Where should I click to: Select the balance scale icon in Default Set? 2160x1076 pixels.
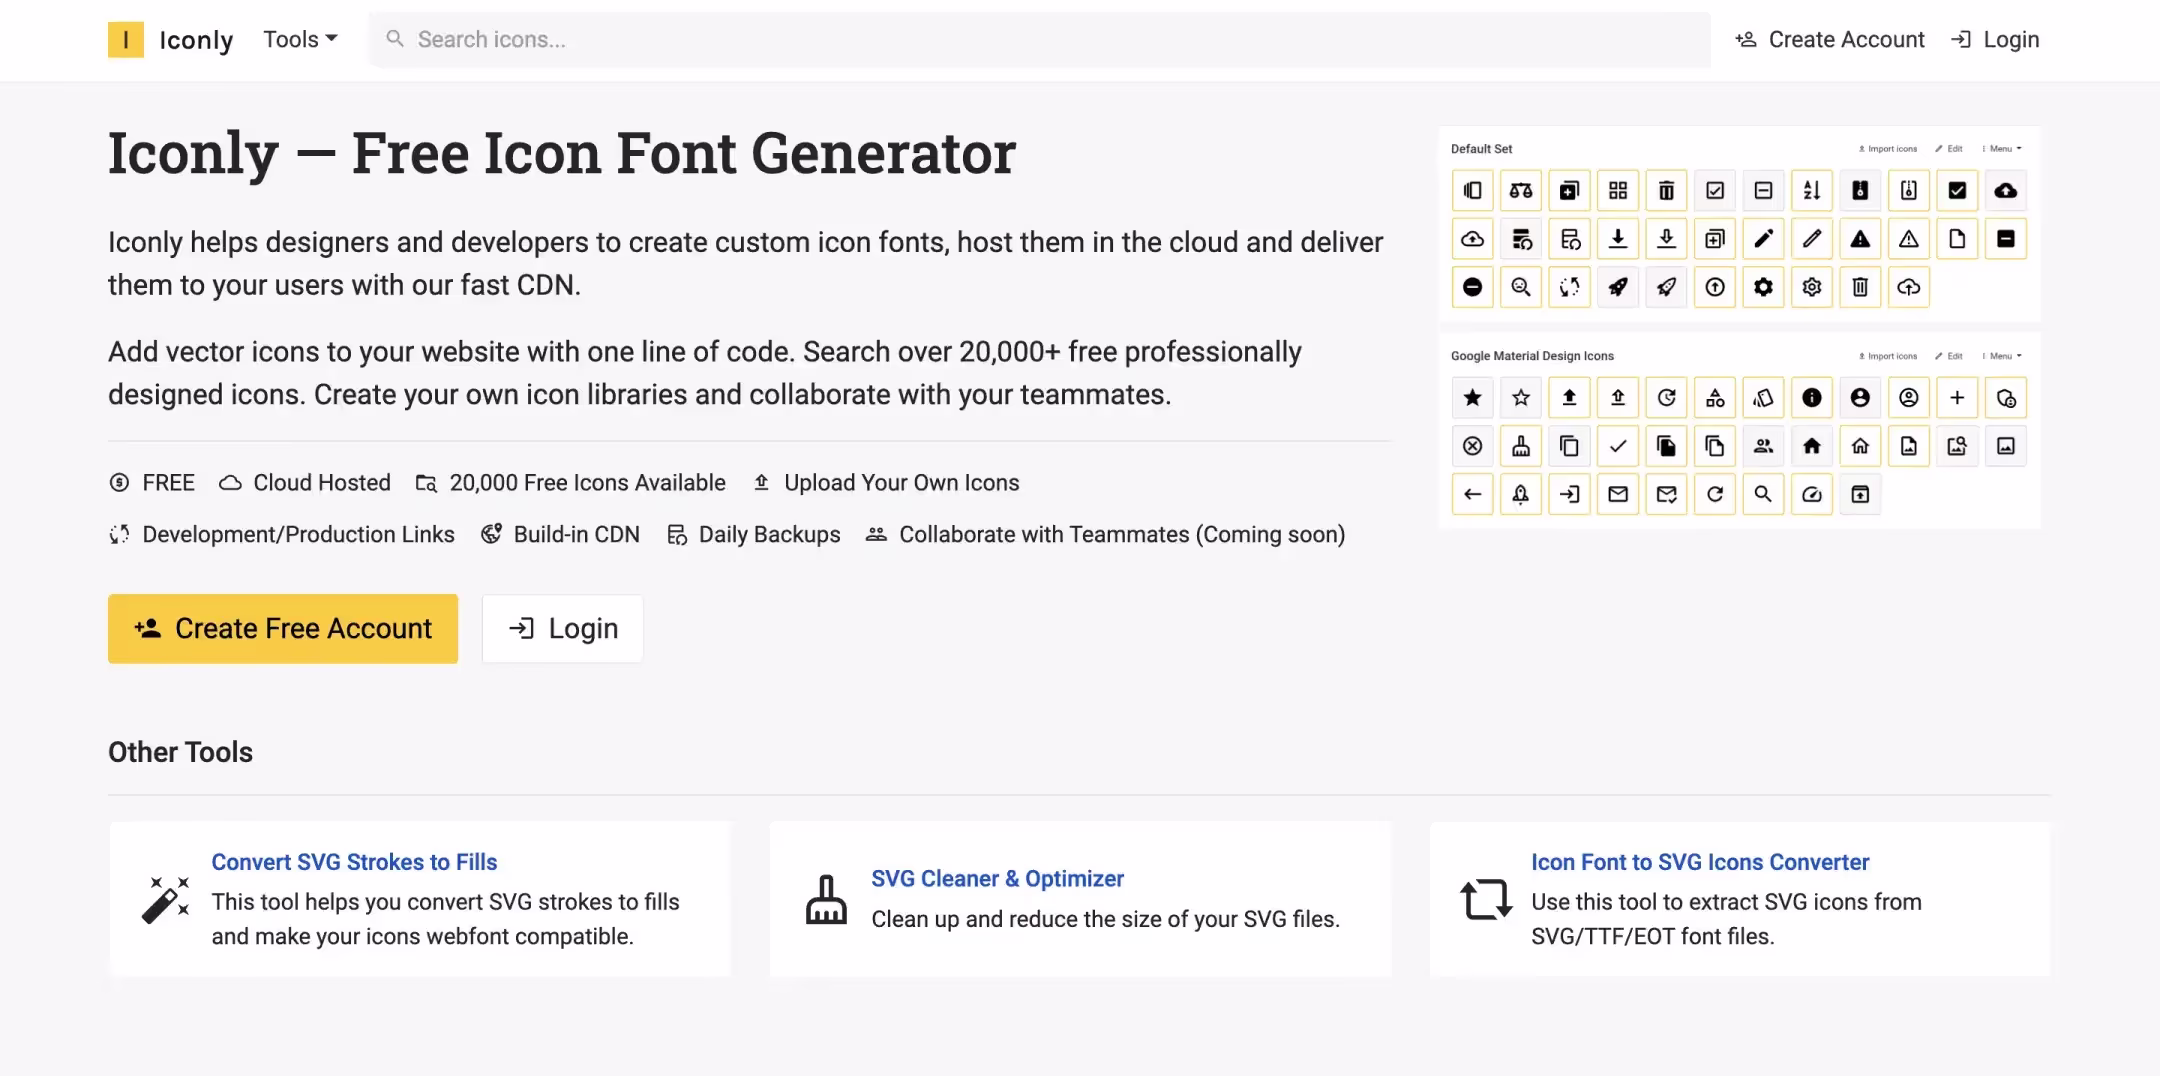coord(1521,191)
